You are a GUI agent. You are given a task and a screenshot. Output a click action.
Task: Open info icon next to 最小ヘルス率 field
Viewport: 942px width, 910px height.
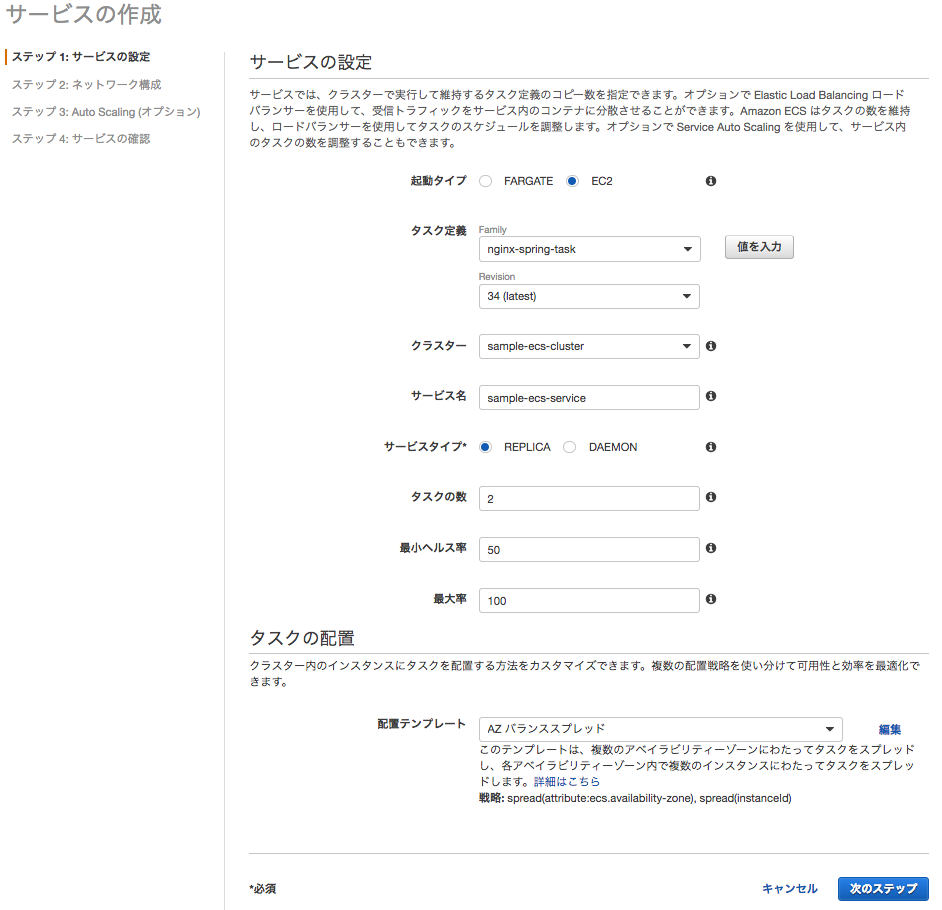[x=711, y=548]
